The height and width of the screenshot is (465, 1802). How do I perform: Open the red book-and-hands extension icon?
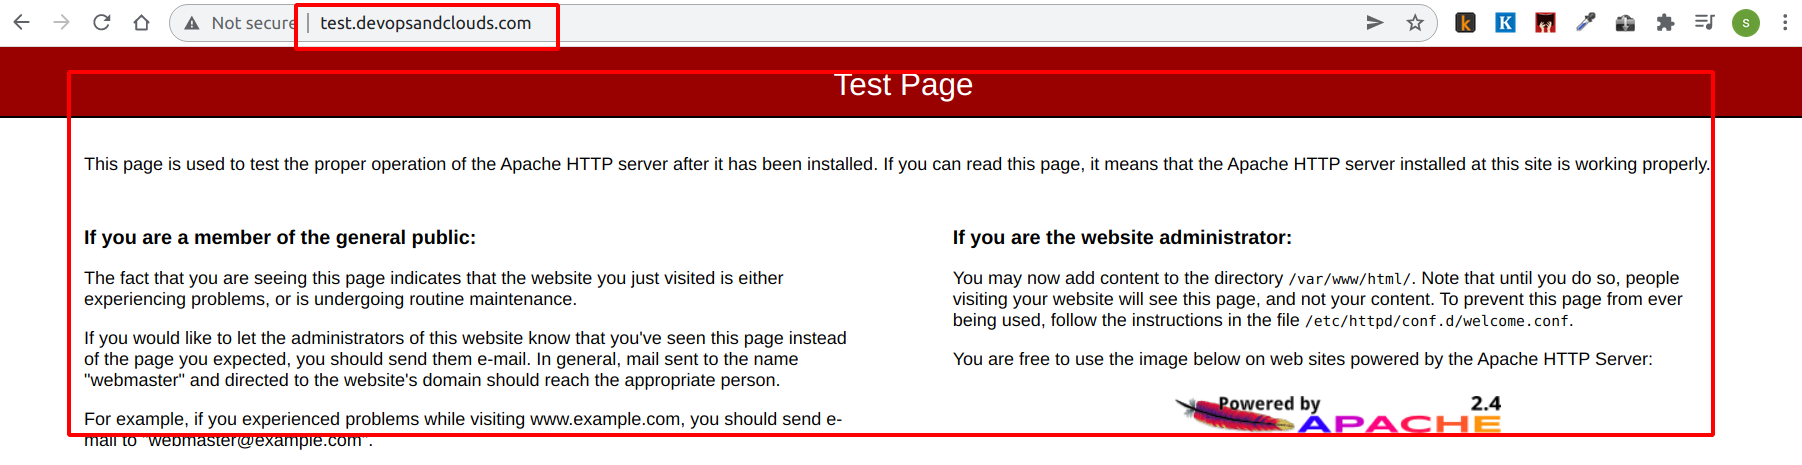click(x=1545, y=22)
